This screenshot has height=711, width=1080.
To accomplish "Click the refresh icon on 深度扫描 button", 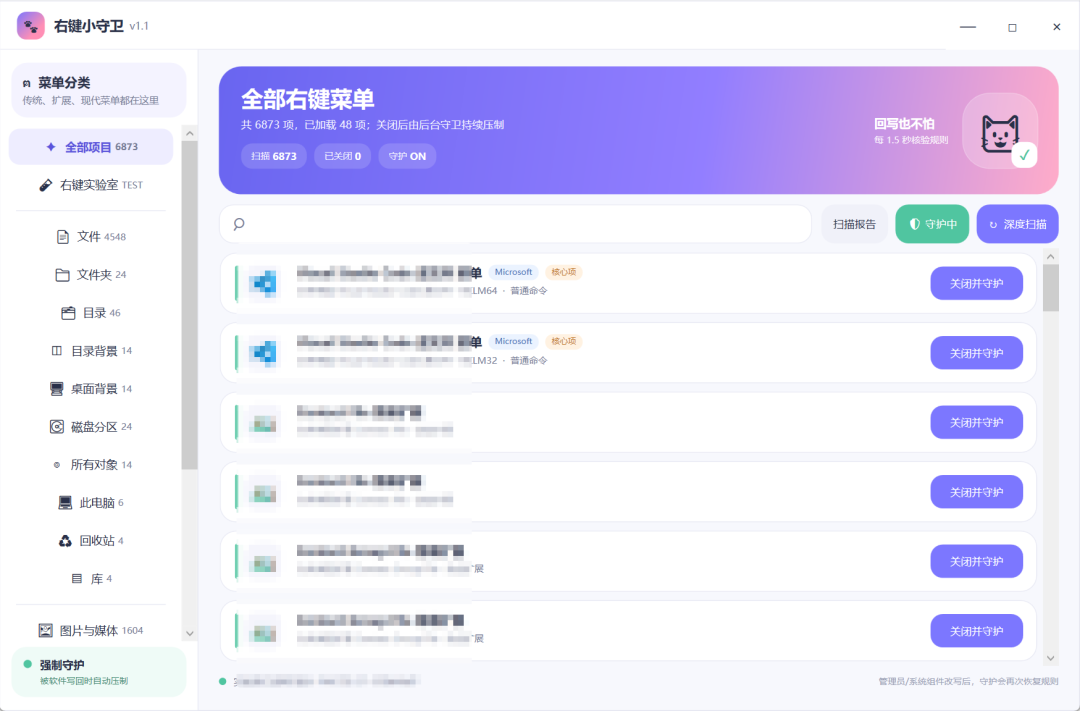I will tap(993, 225).
